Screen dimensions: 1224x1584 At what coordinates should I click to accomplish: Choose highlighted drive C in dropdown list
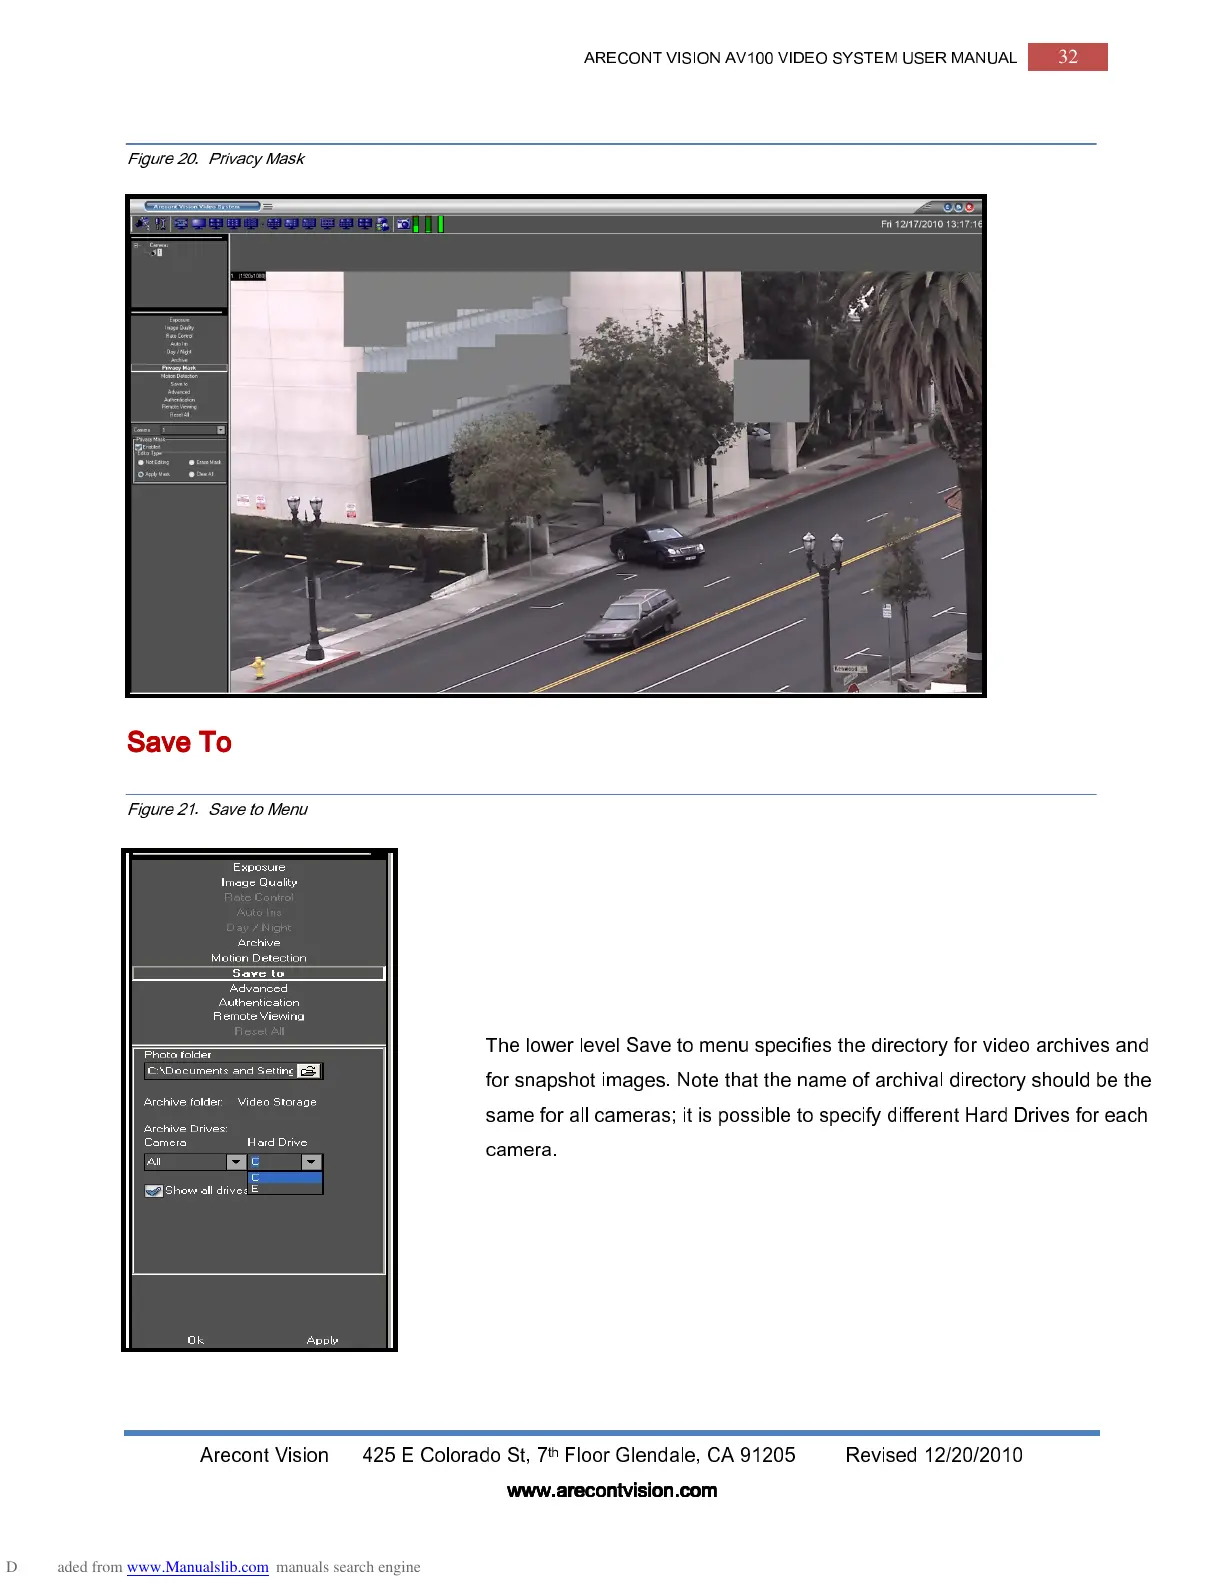point(285,1177)
